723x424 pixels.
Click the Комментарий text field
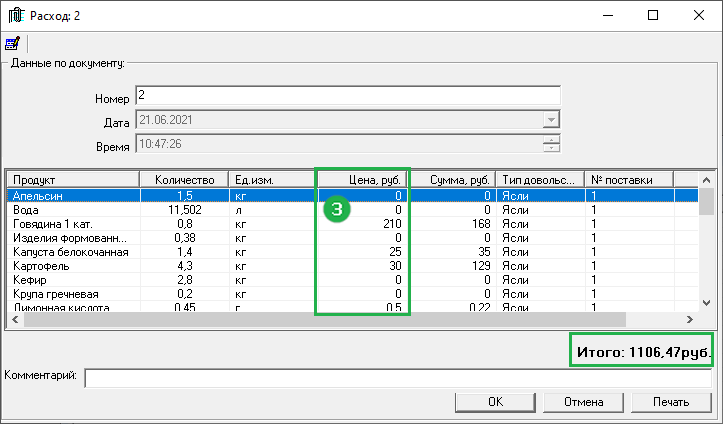(x=399, y=377)
